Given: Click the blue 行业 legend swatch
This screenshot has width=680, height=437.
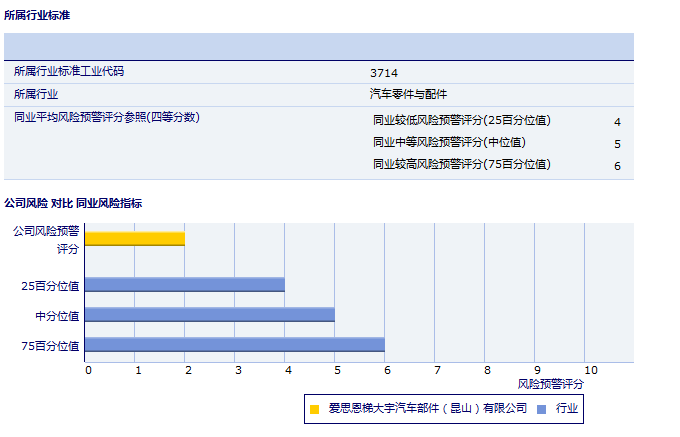Looking at the screenshot, I should (541, 409).
